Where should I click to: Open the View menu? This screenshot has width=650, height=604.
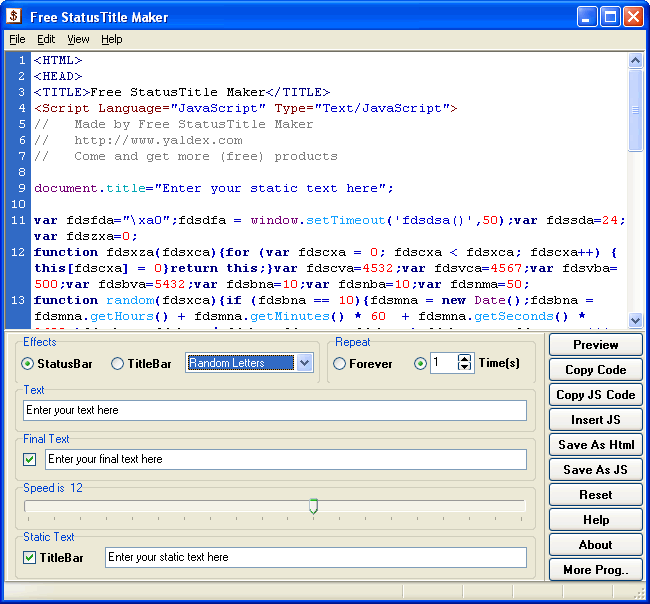click(78, 39)
